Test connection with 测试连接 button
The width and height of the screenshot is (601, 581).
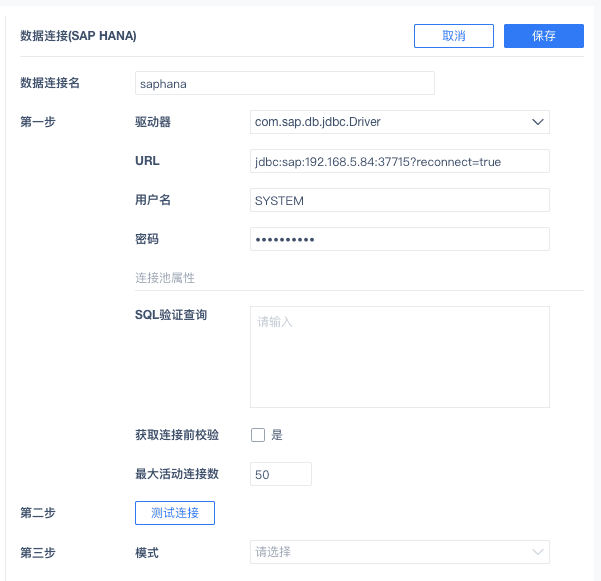coord(175,513)
